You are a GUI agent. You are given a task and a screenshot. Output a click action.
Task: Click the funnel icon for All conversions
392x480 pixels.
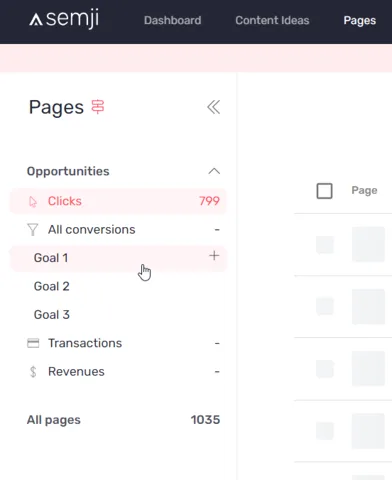(33, 230)
